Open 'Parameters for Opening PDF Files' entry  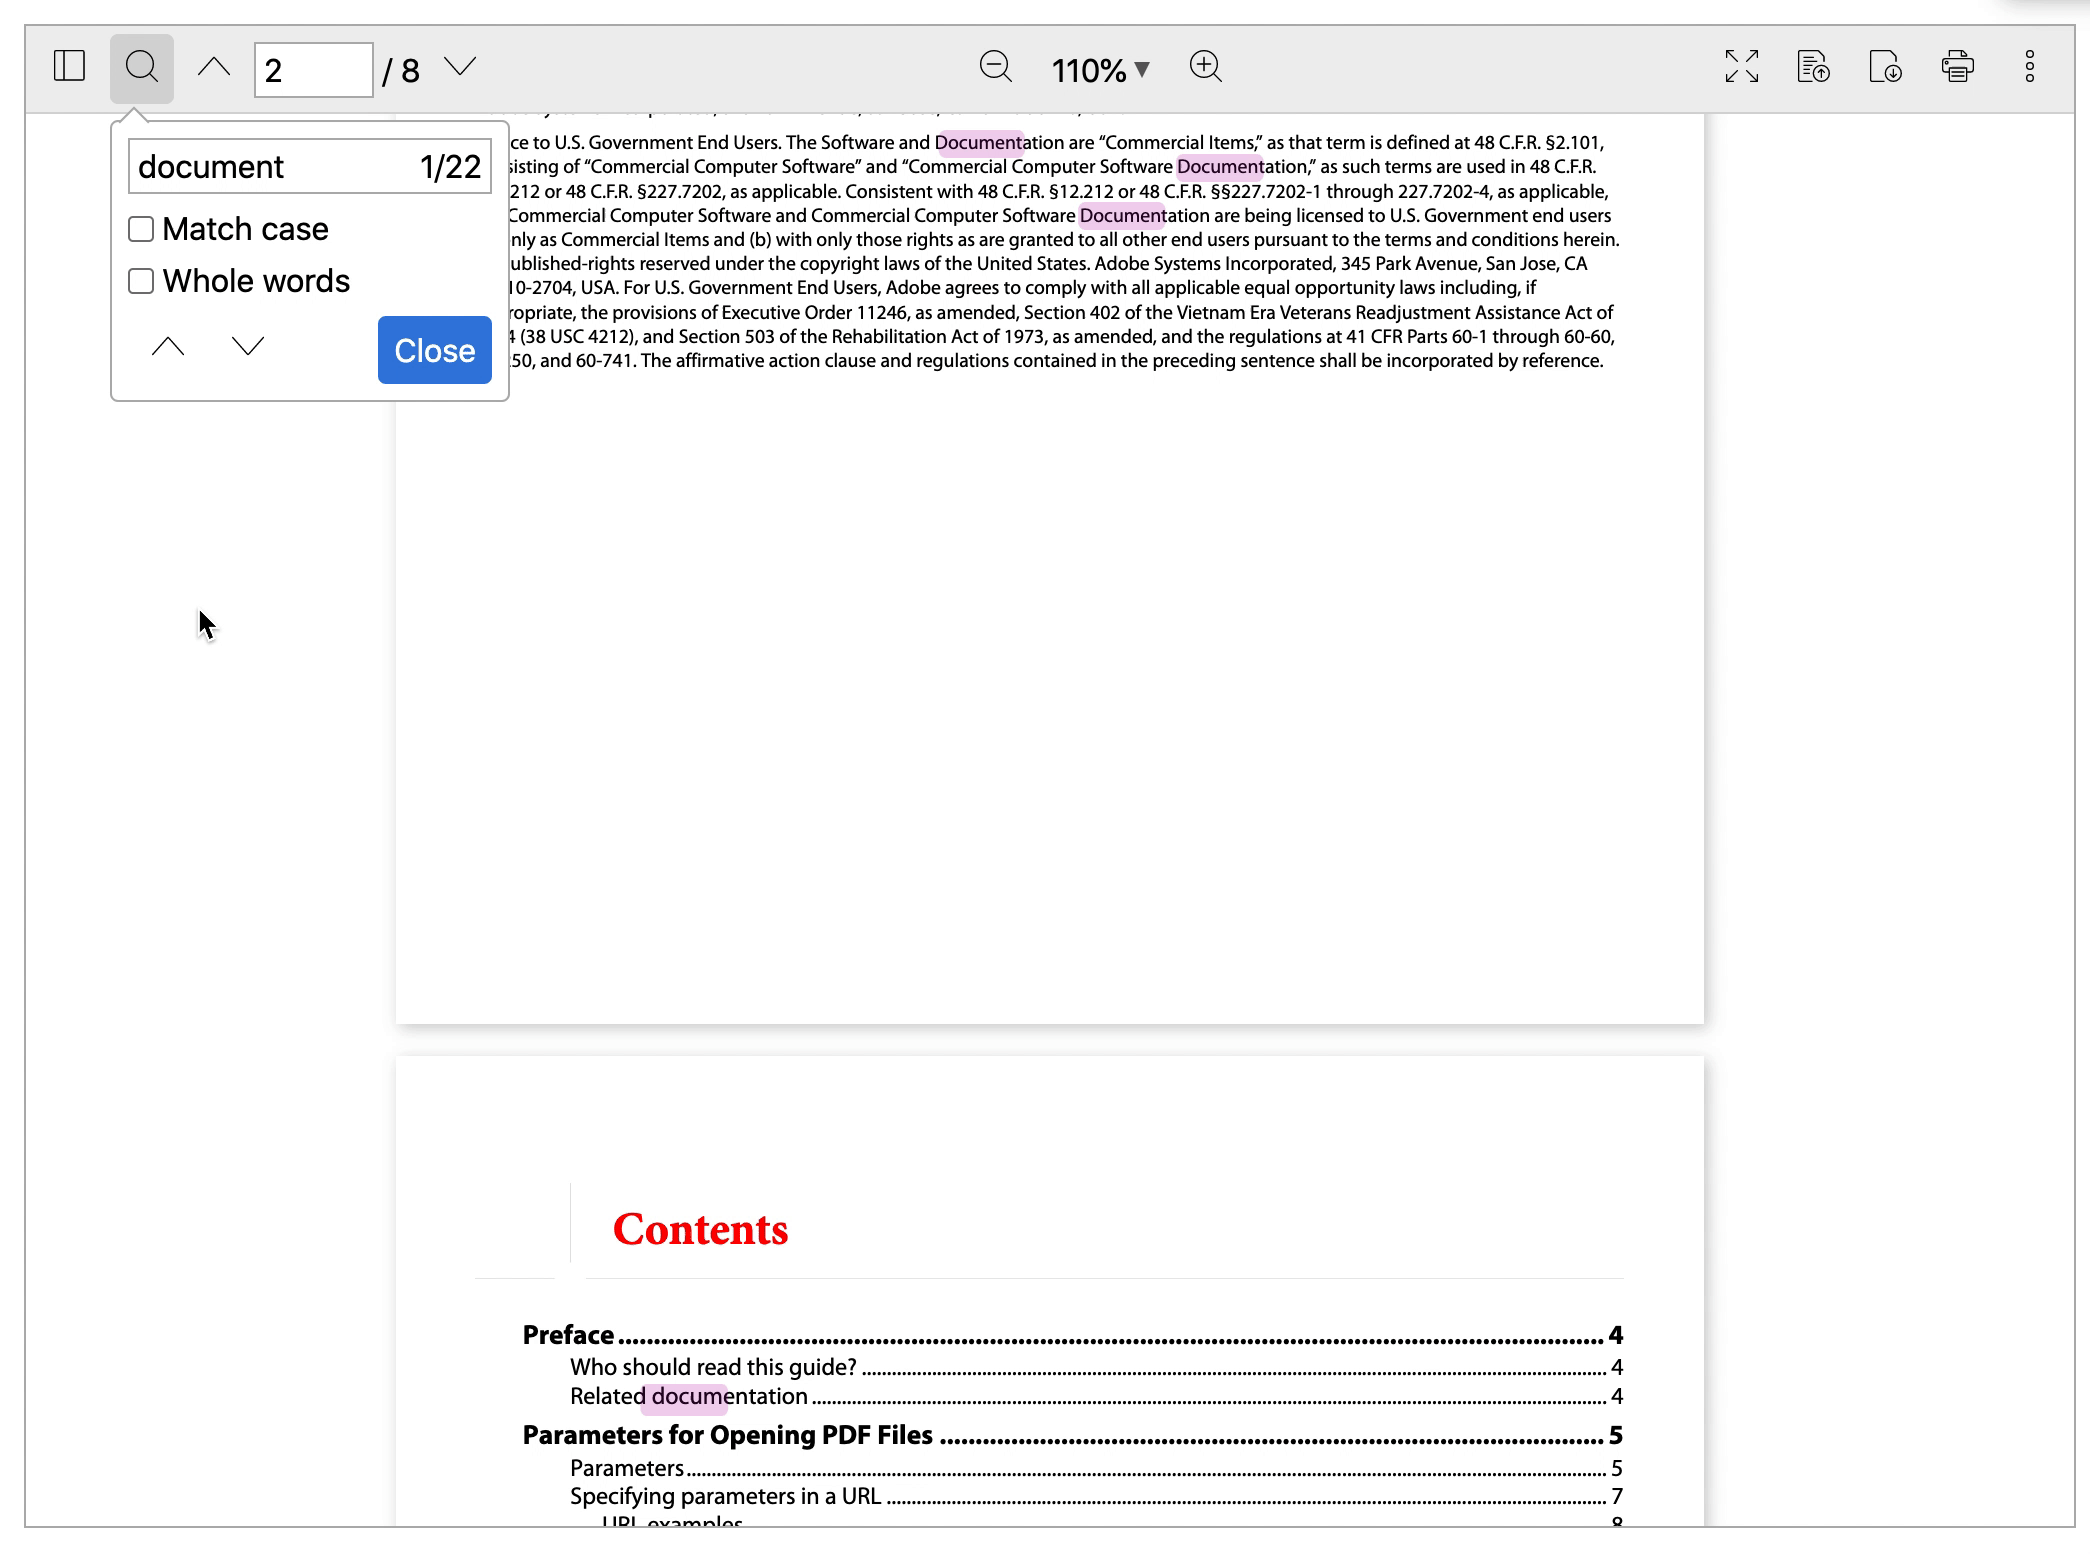point(1072,1435)
